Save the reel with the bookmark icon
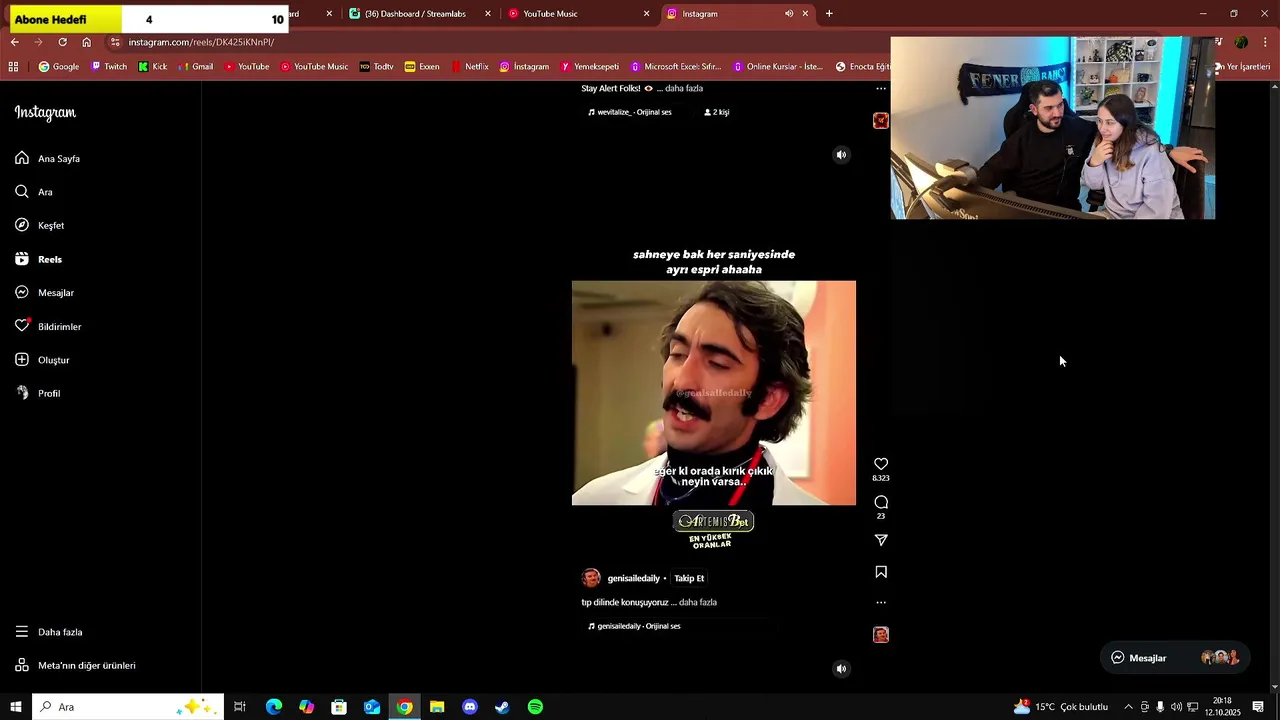 coord(881,572)
